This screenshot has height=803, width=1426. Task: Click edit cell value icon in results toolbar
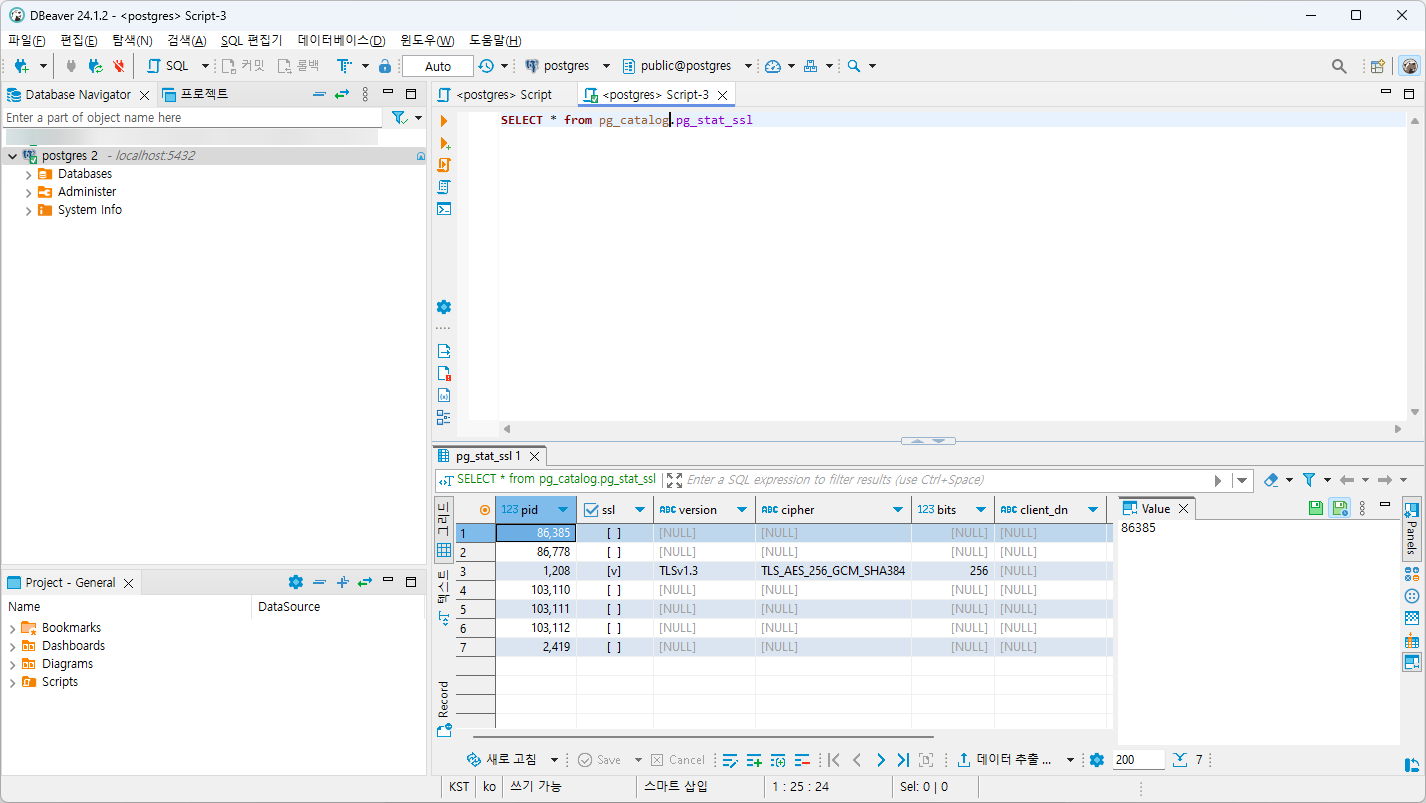(730, 760)
